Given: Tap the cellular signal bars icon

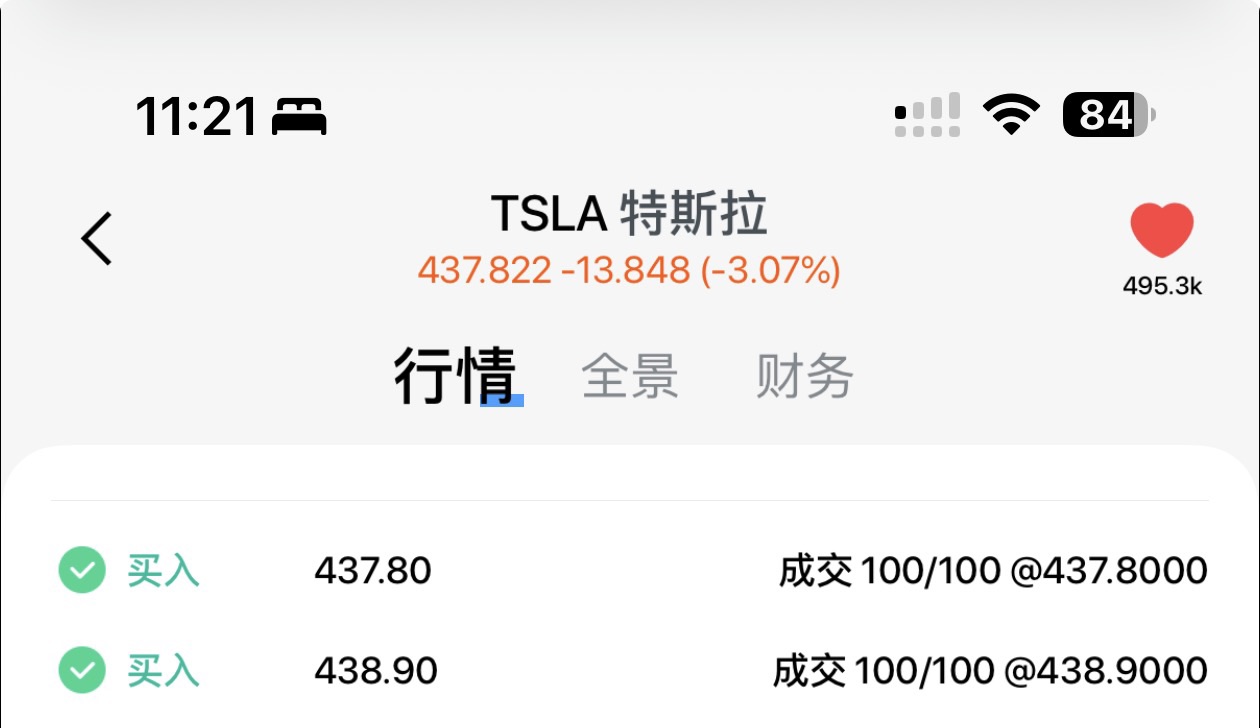Looking at the screenshot, I should pos(927,115).
